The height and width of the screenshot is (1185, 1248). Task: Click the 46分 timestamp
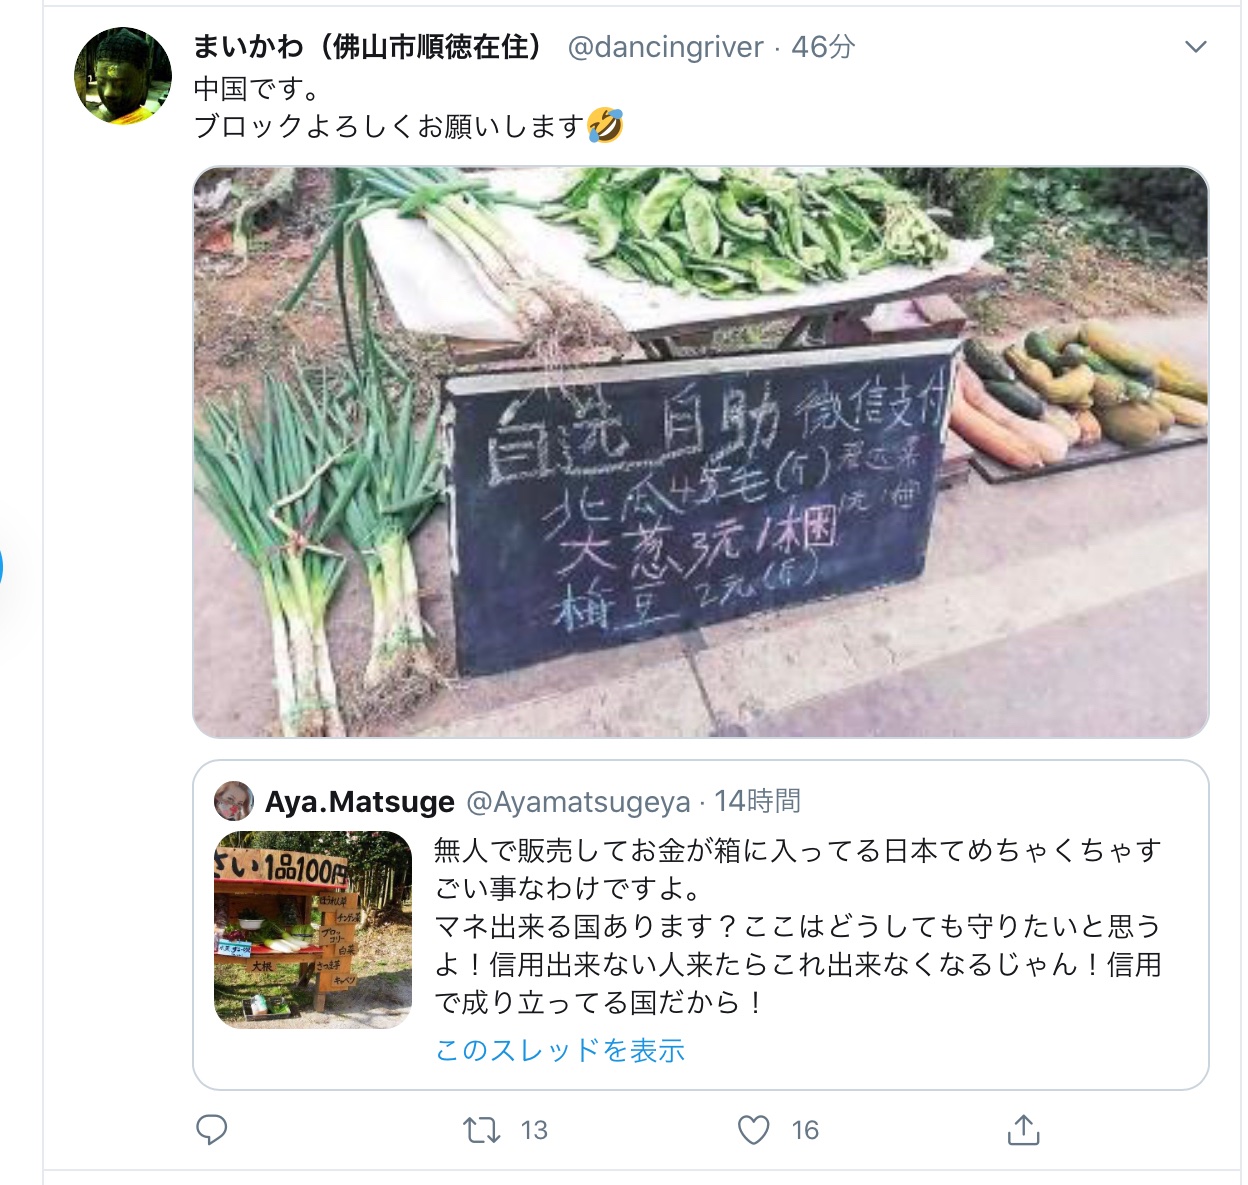tap(824, 47)
